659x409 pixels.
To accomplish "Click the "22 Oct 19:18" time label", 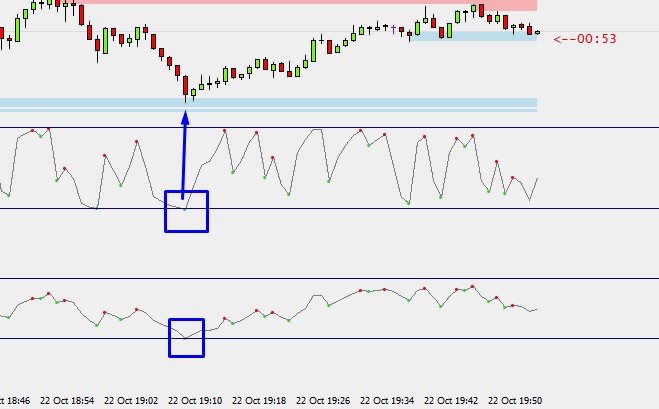I will [259, 401].
